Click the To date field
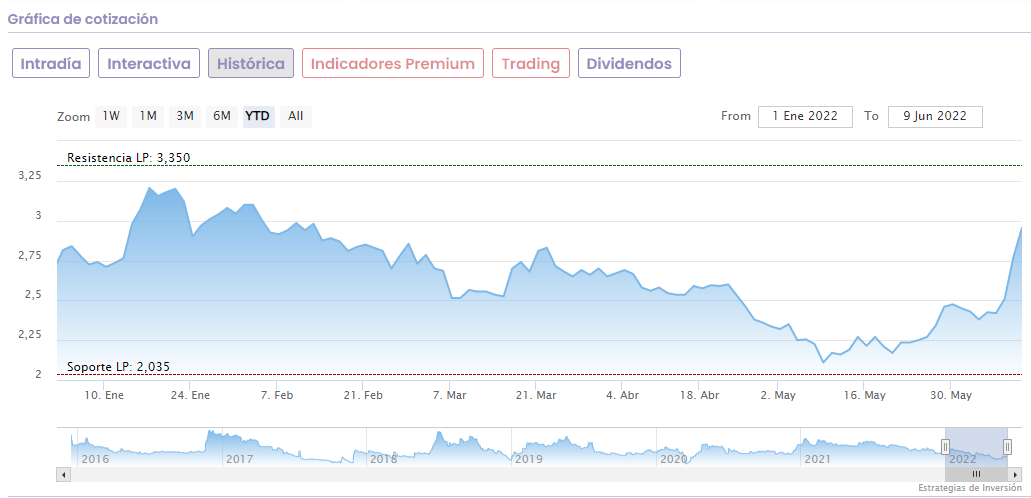 935,116
